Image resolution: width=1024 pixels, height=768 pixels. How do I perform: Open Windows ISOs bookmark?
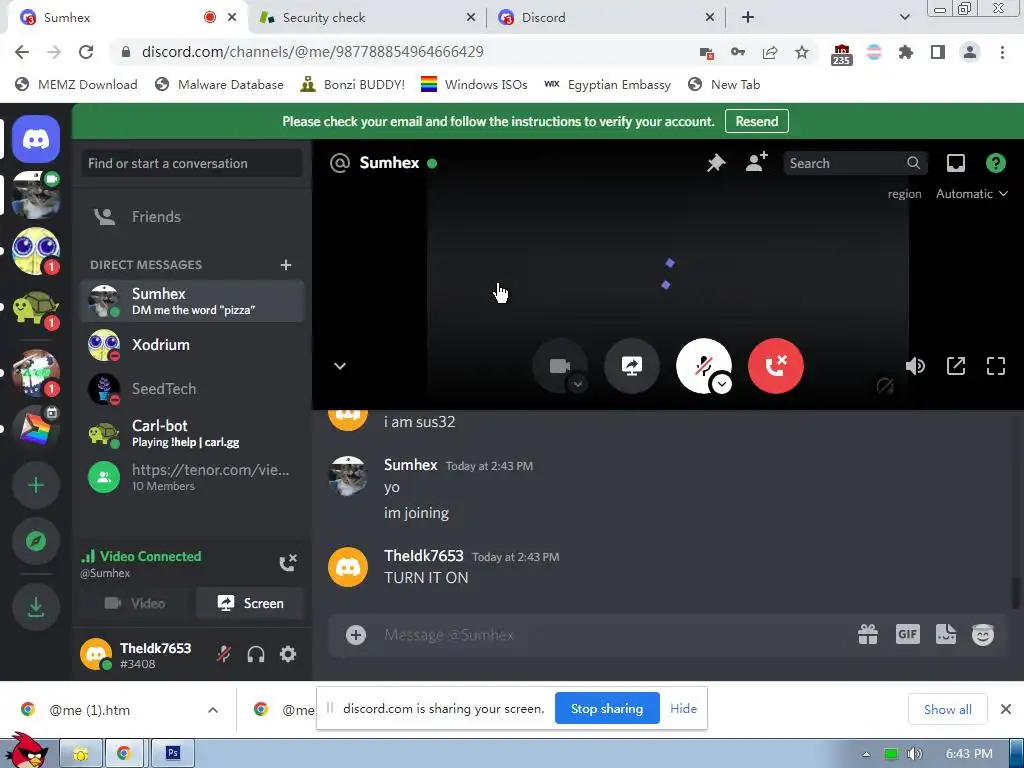(x=473, y=85)
